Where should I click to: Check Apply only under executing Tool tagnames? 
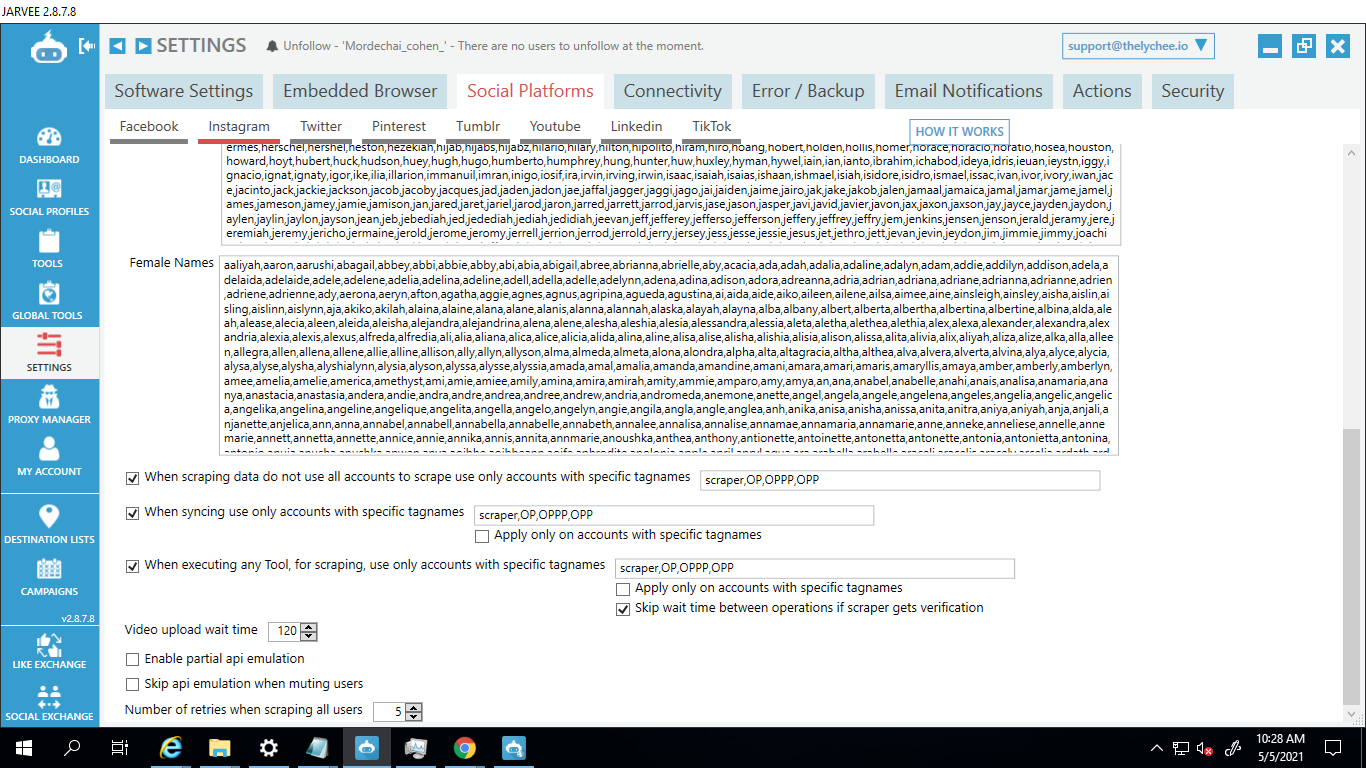(x=623, y=589)
